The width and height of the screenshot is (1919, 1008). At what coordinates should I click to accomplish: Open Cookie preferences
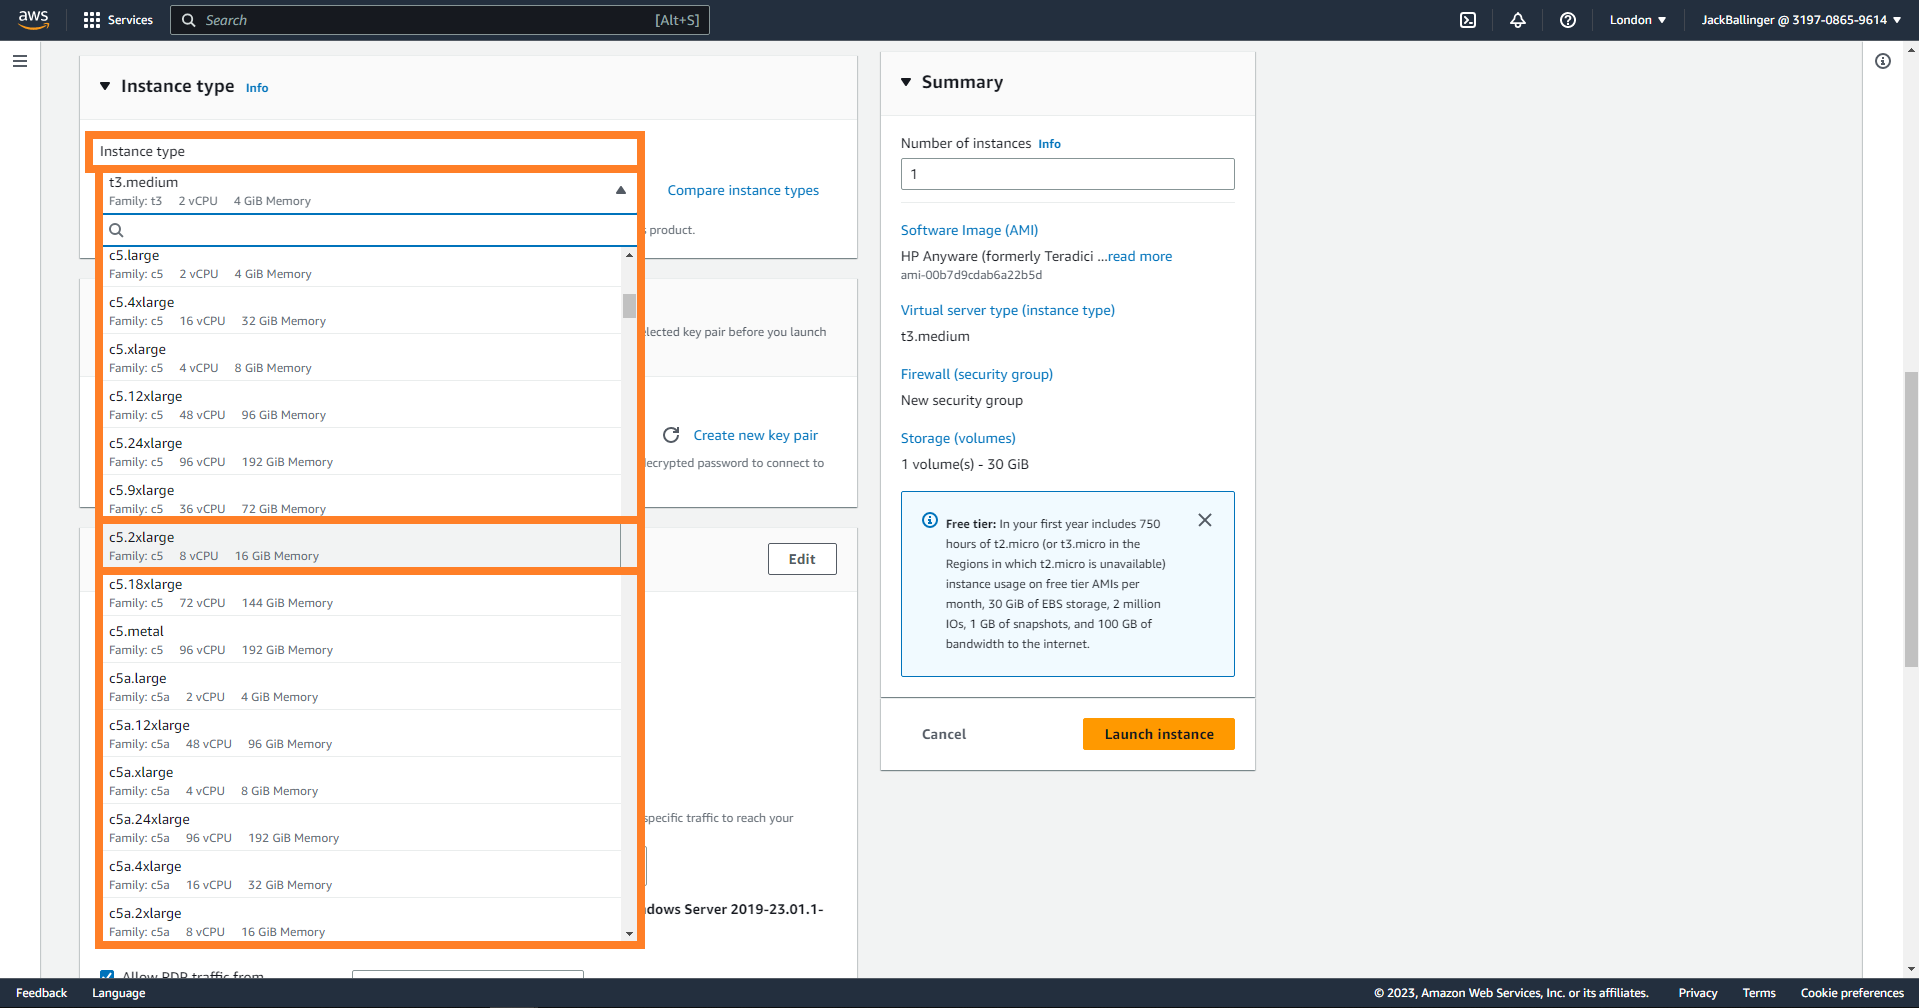click(1852, 993)
